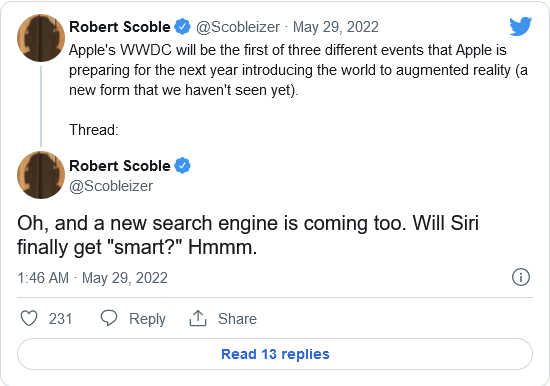Click Read 13 replies button
550x386 pixels.
click(x=275, y=354)
